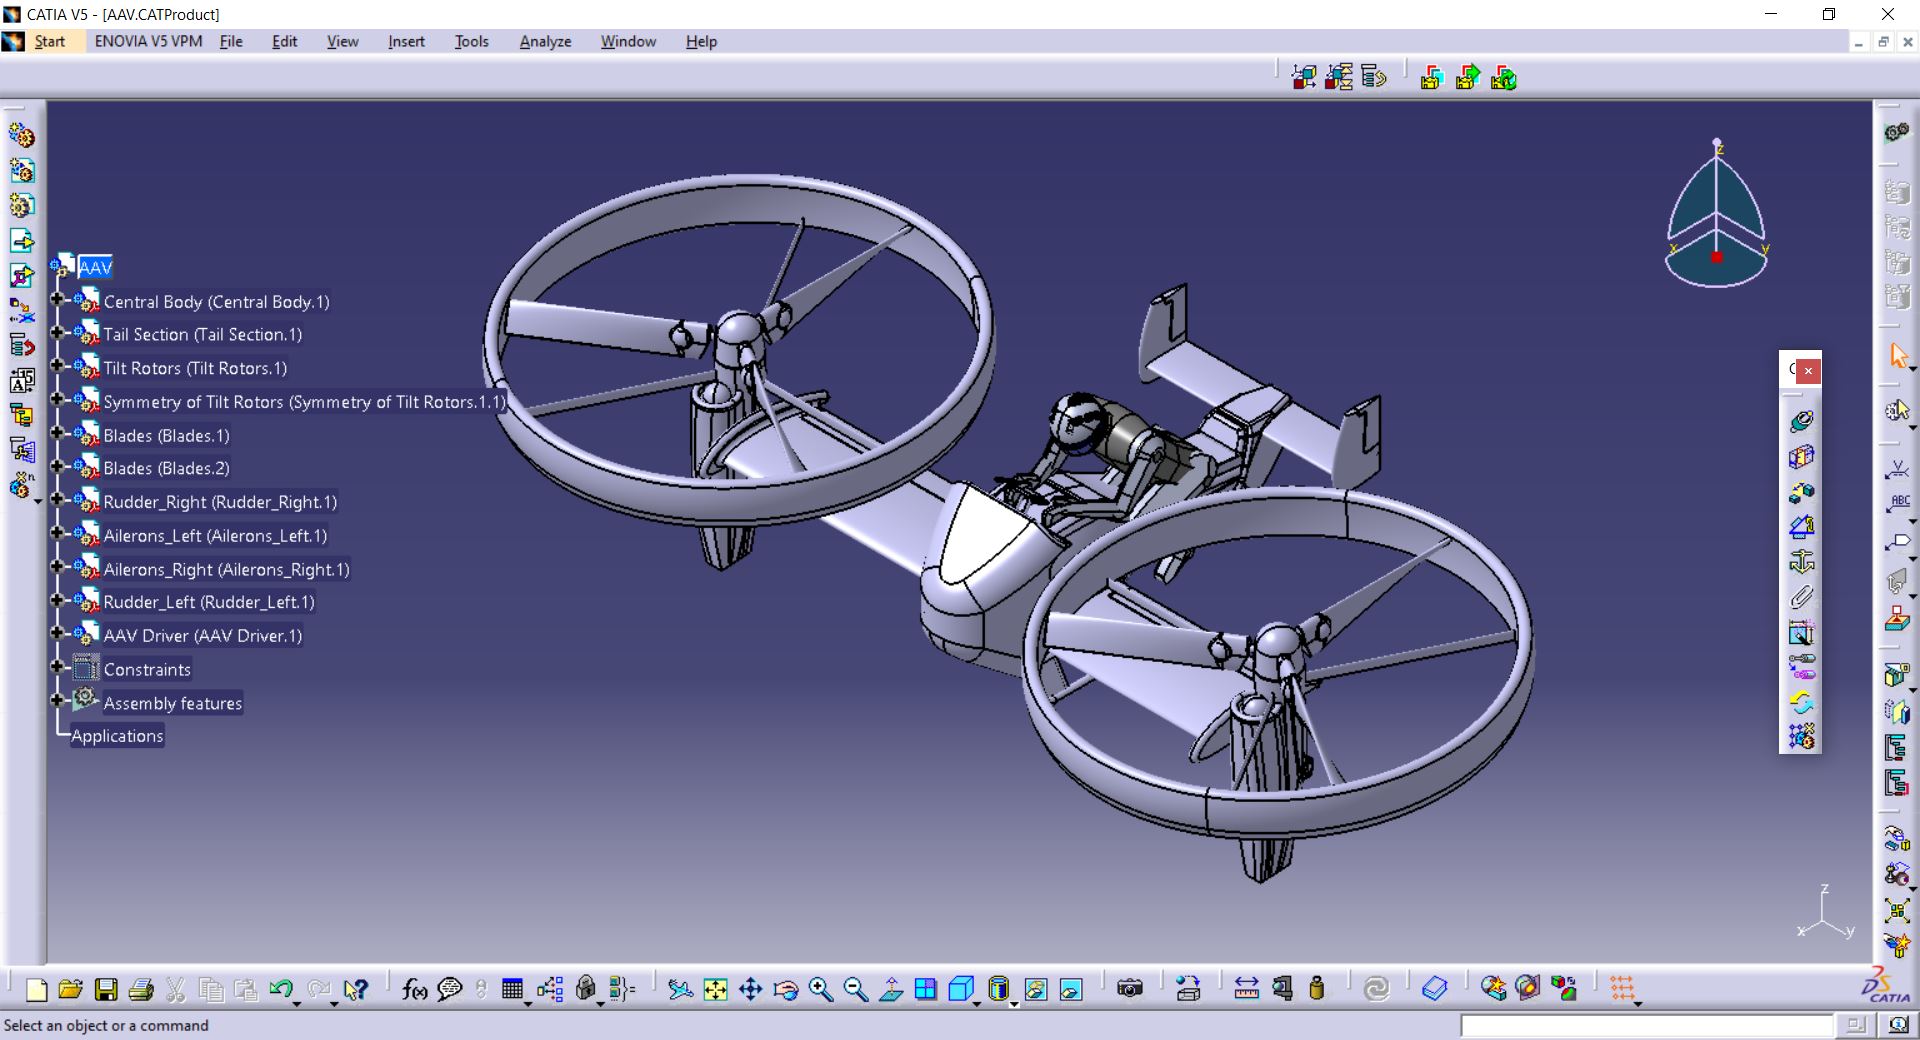Select Ailerons_Right (Ailerons_Right.1) in tree
Viewport: 1920px width, 1040px height.
click(x=226, y=569)
